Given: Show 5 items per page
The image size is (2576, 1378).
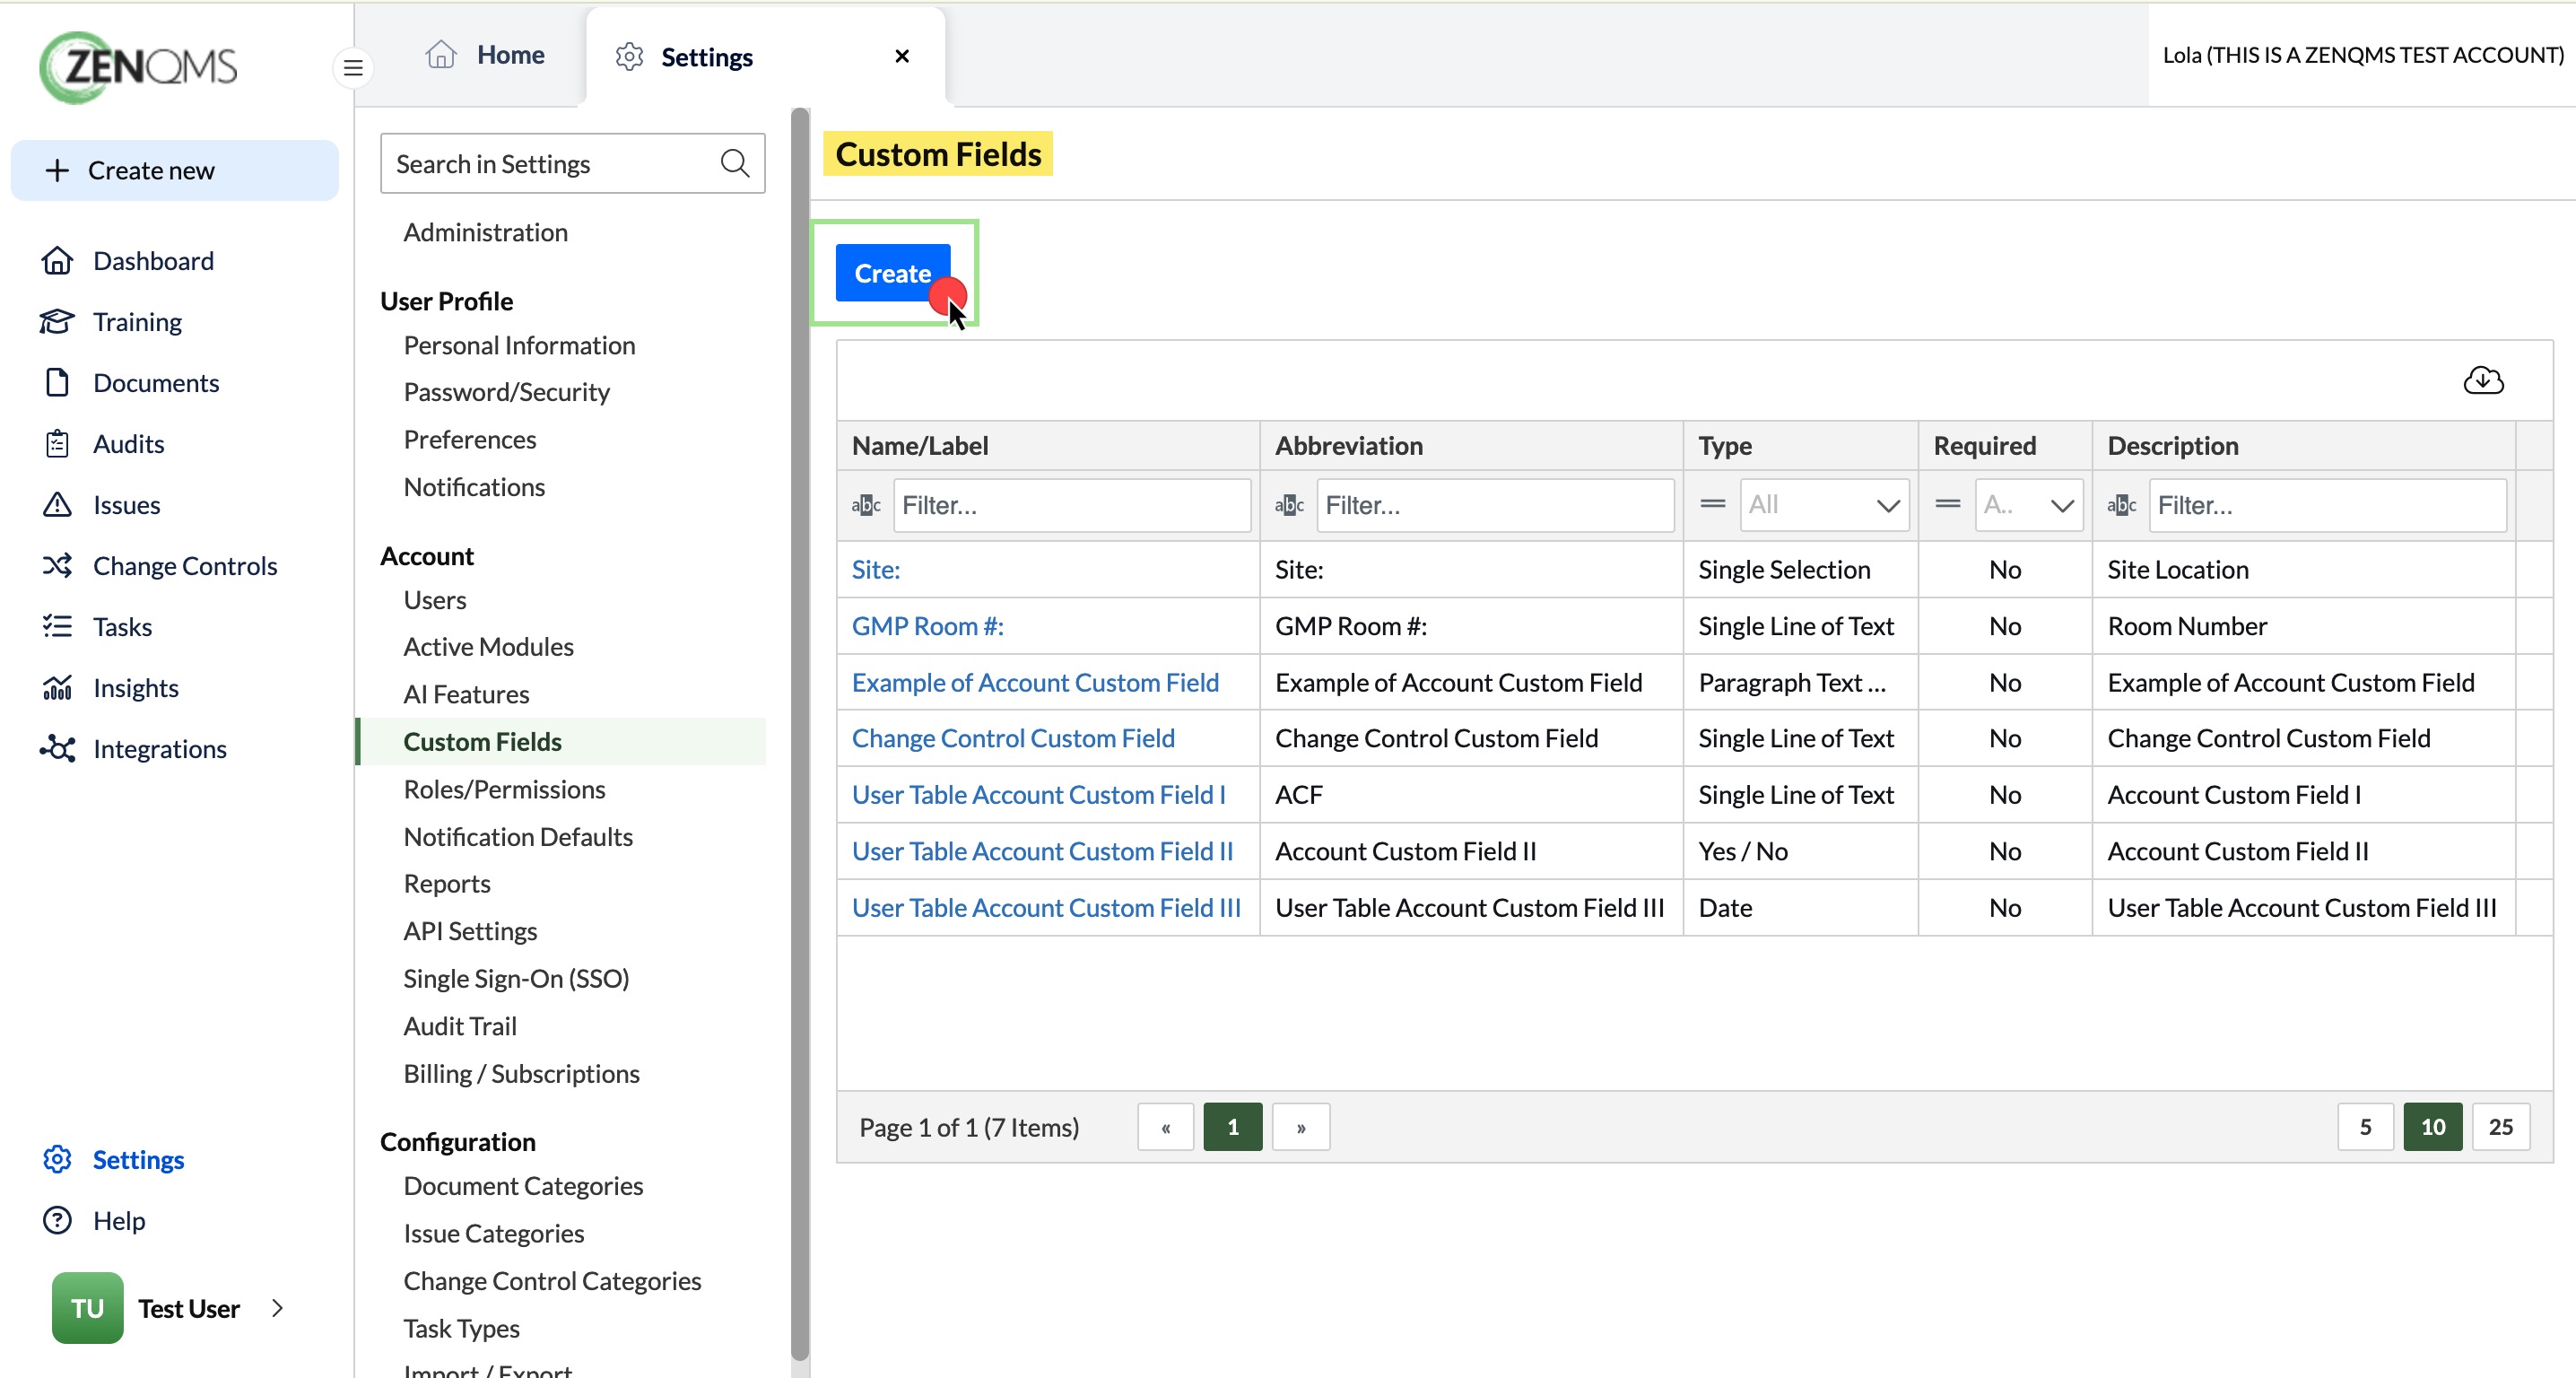Looking at the screenshot, I should point(2366,1127).
